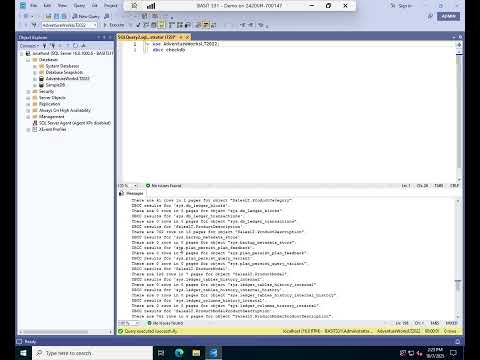Image resolution: width=480 pixels, height=360 pixels.
Task: Click the Parse checkmark icon in the toolbar
Action: [138, 25]
